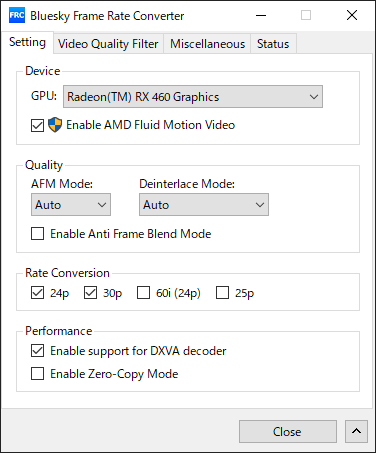This screenshot has height=453, width=376.
Task: Open the Miscellaneous tab
Action: [x=207, y=44]
